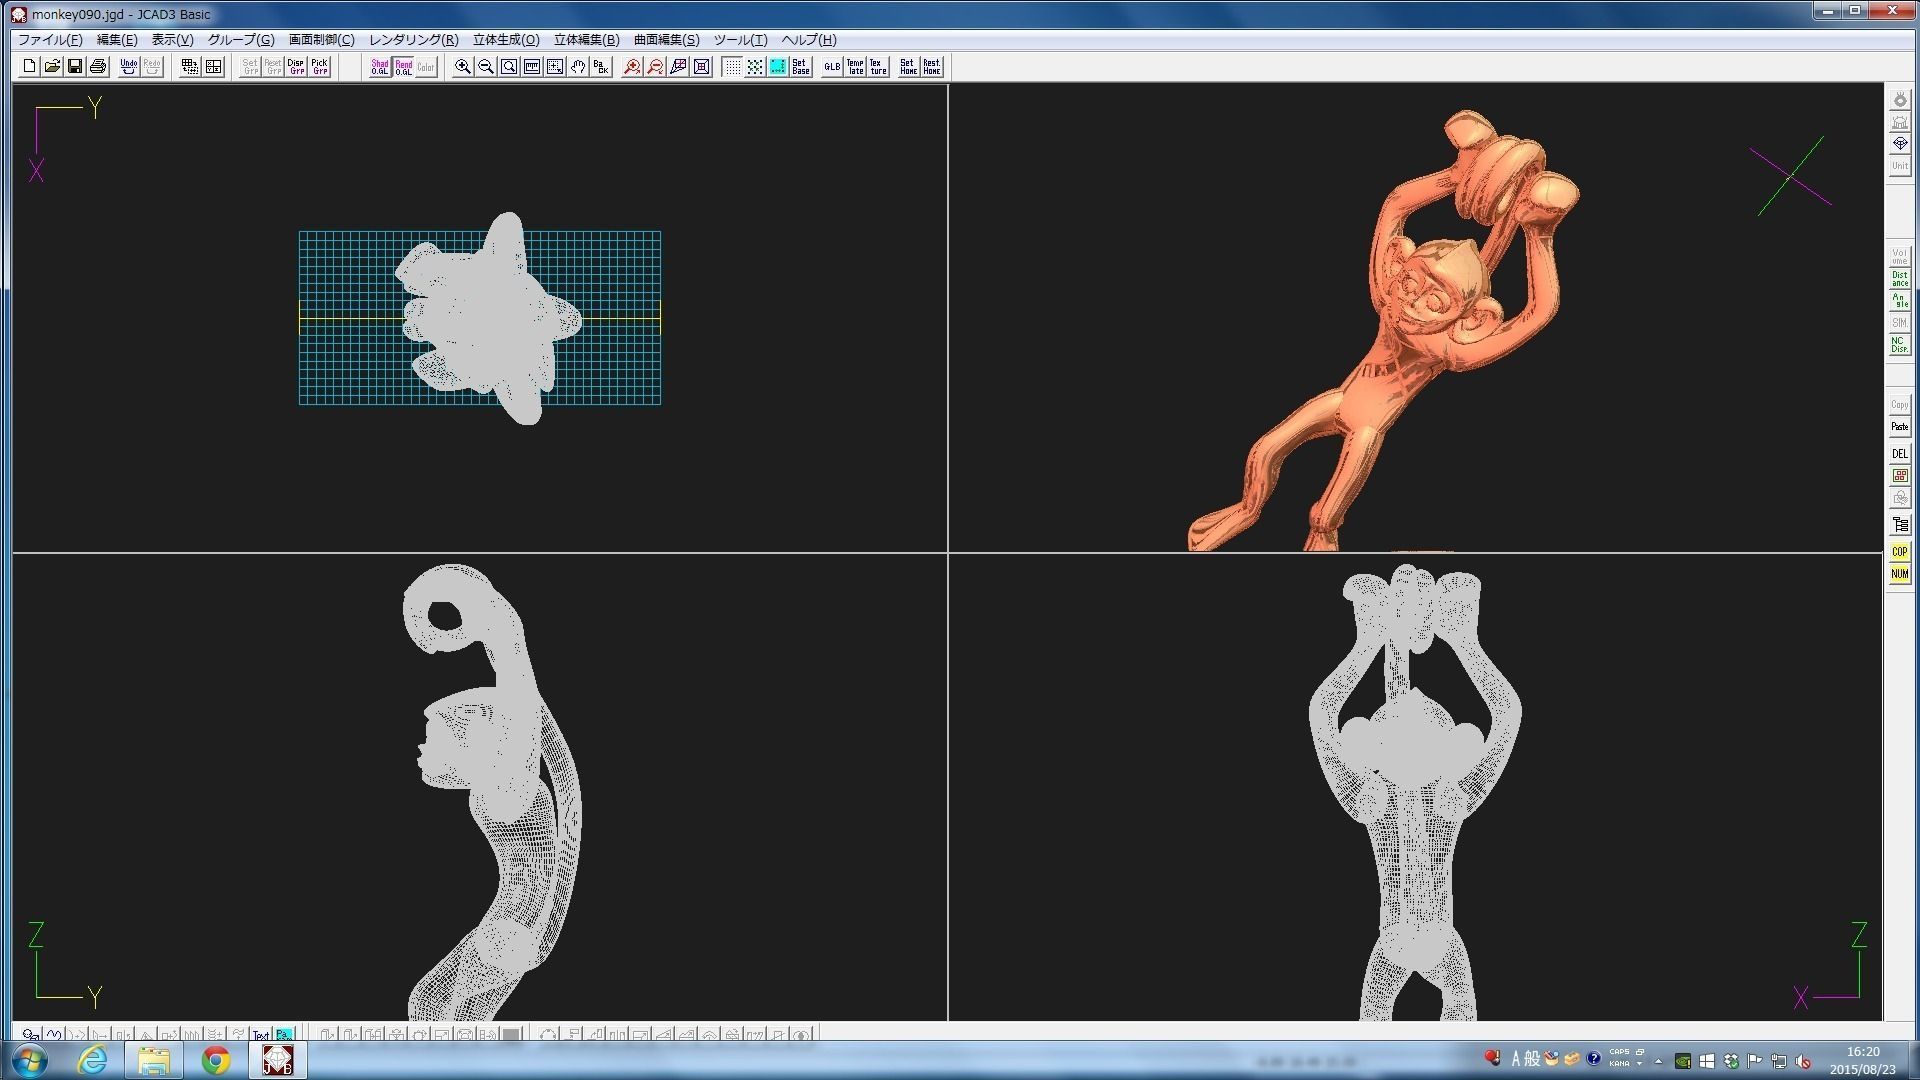Toggle the Shad O.GL shading mode
The height and width of the screenshot is (1080, 1920).
coord(380,66)
